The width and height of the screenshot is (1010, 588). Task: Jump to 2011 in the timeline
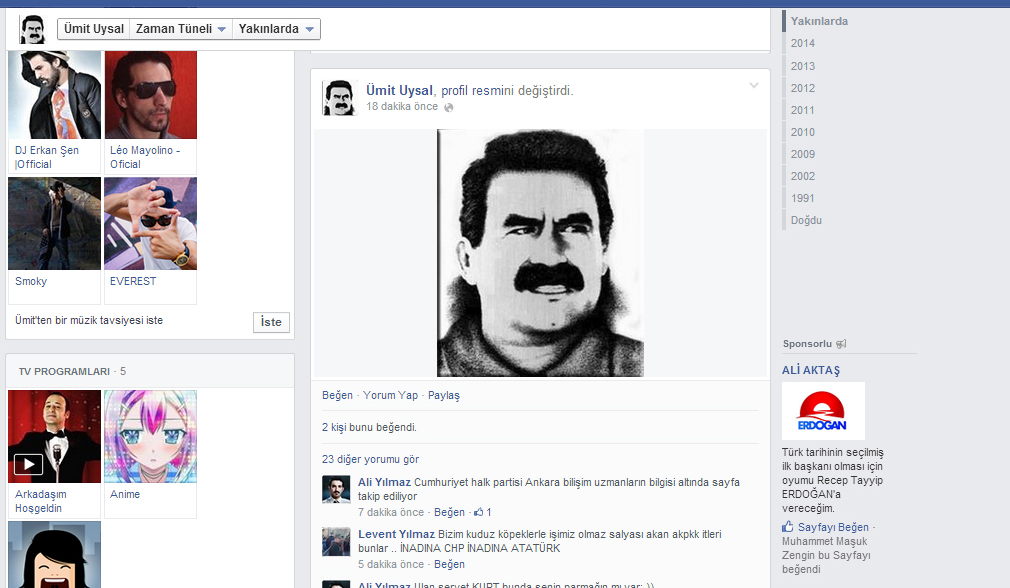click(803, 110)
